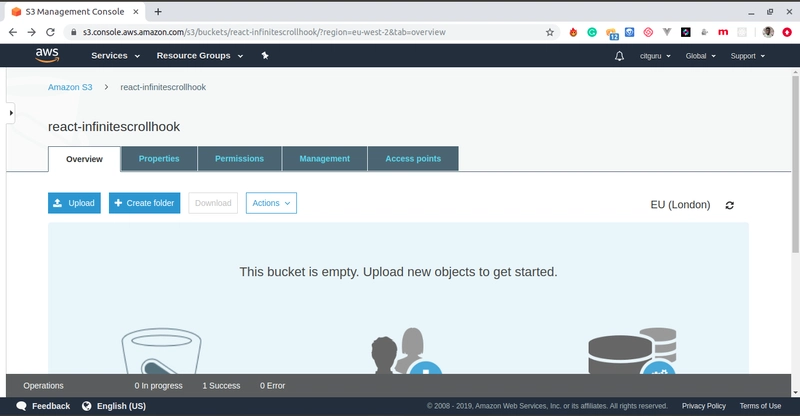Expand the Resource Groups menu
The width and height of the screenshot is (800, 416).
[199, 56]
